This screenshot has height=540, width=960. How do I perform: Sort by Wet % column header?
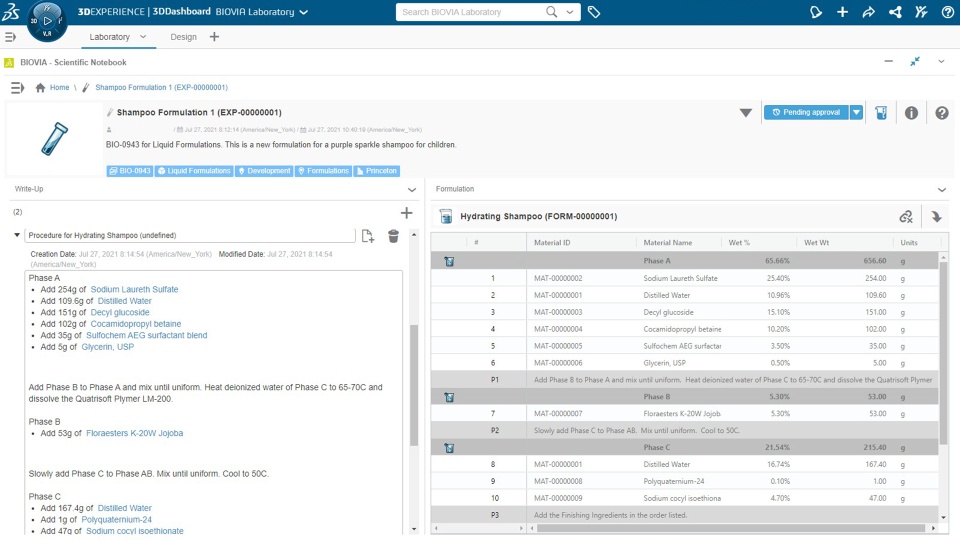tap(739, 243)
